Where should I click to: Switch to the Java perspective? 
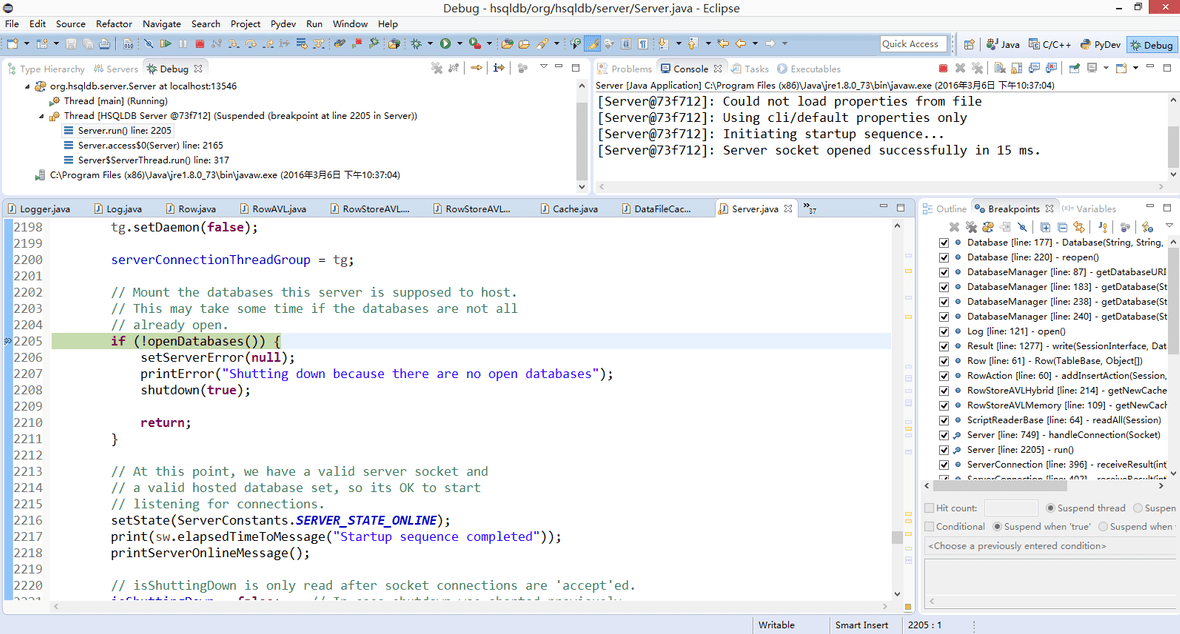coord(1003,44)
